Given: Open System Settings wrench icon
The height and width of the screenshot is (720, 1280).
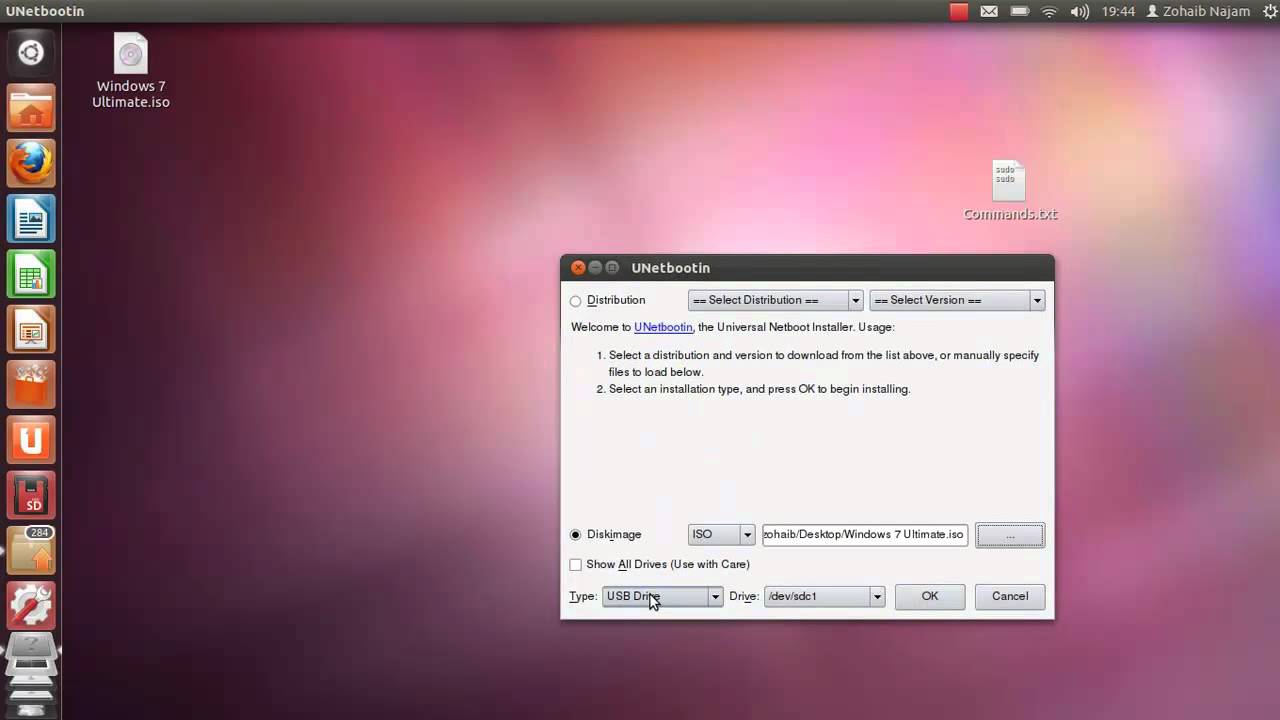Looking at the screenshot, I should [x=31, y=605].
